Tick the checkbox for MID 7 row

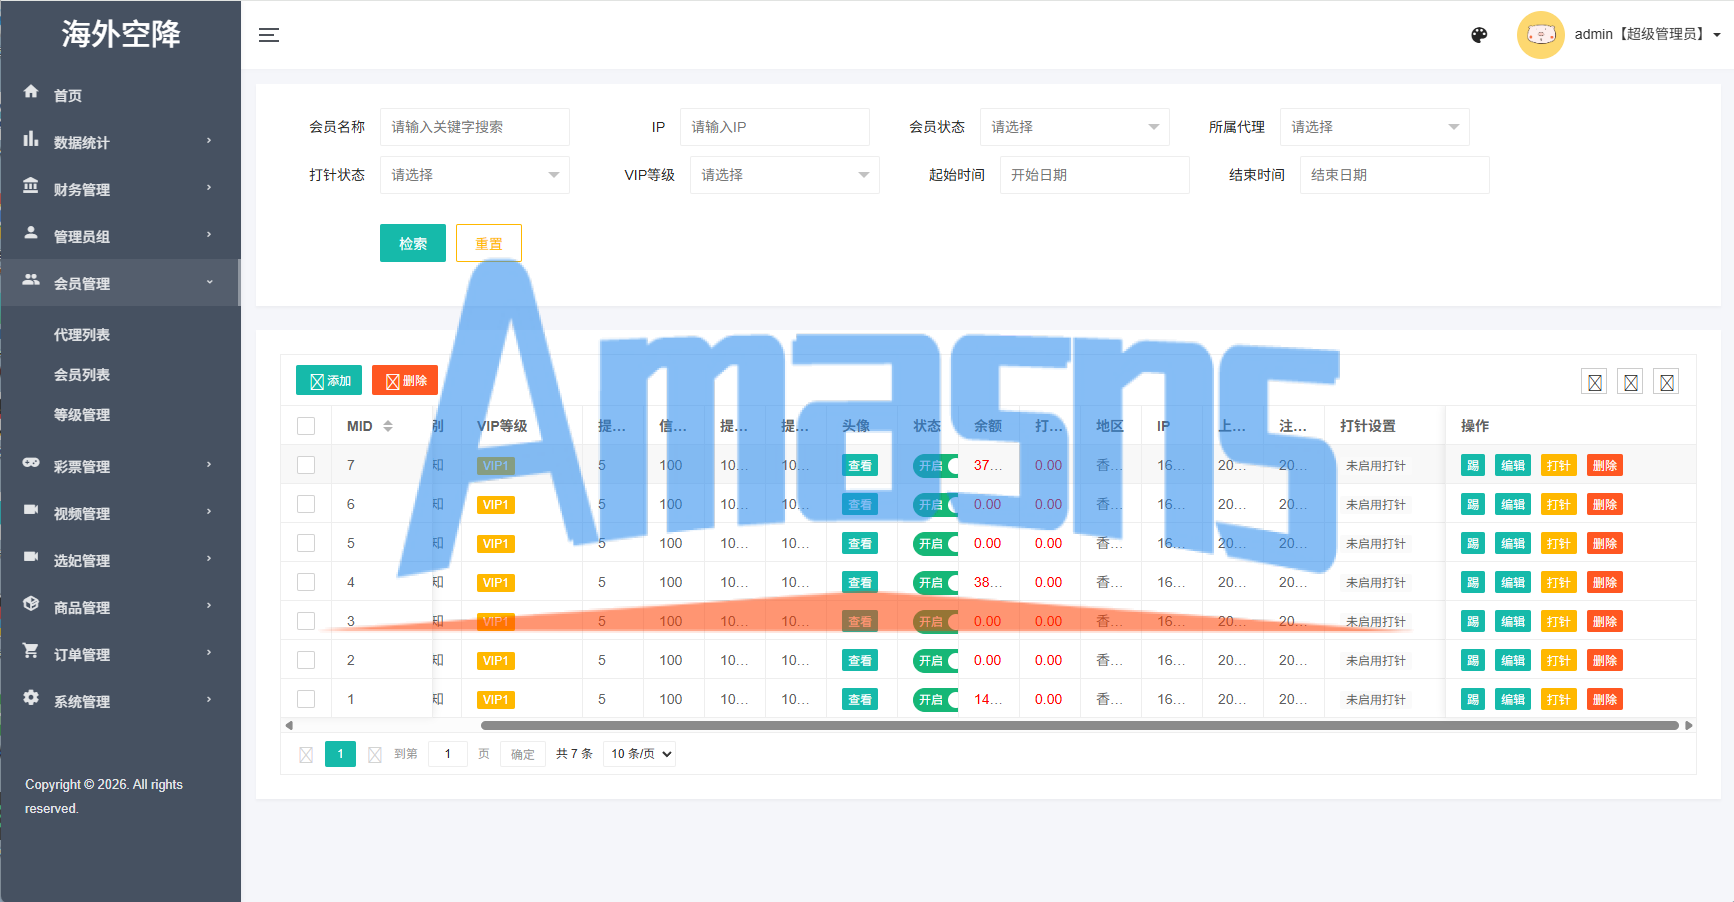pyautogui.click(x=306, y=465)
